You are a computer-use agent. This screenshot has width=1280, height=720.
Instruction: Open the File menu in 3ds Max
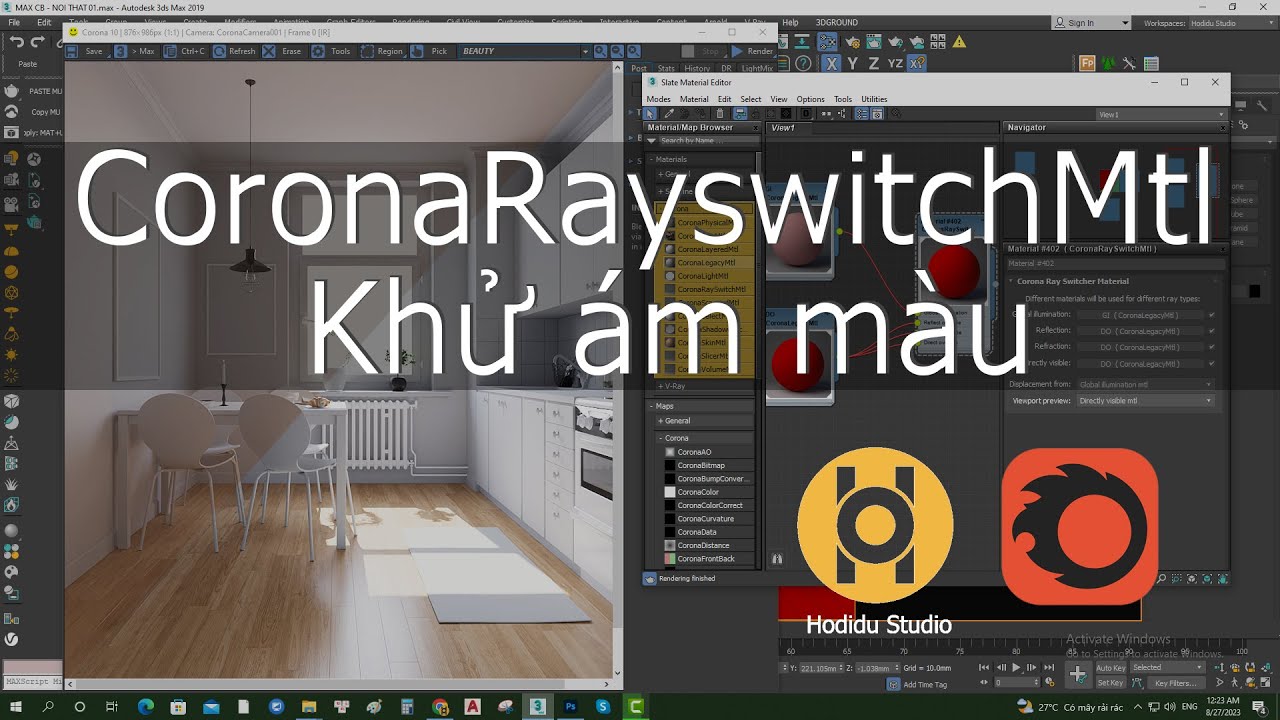click(14, 22)
